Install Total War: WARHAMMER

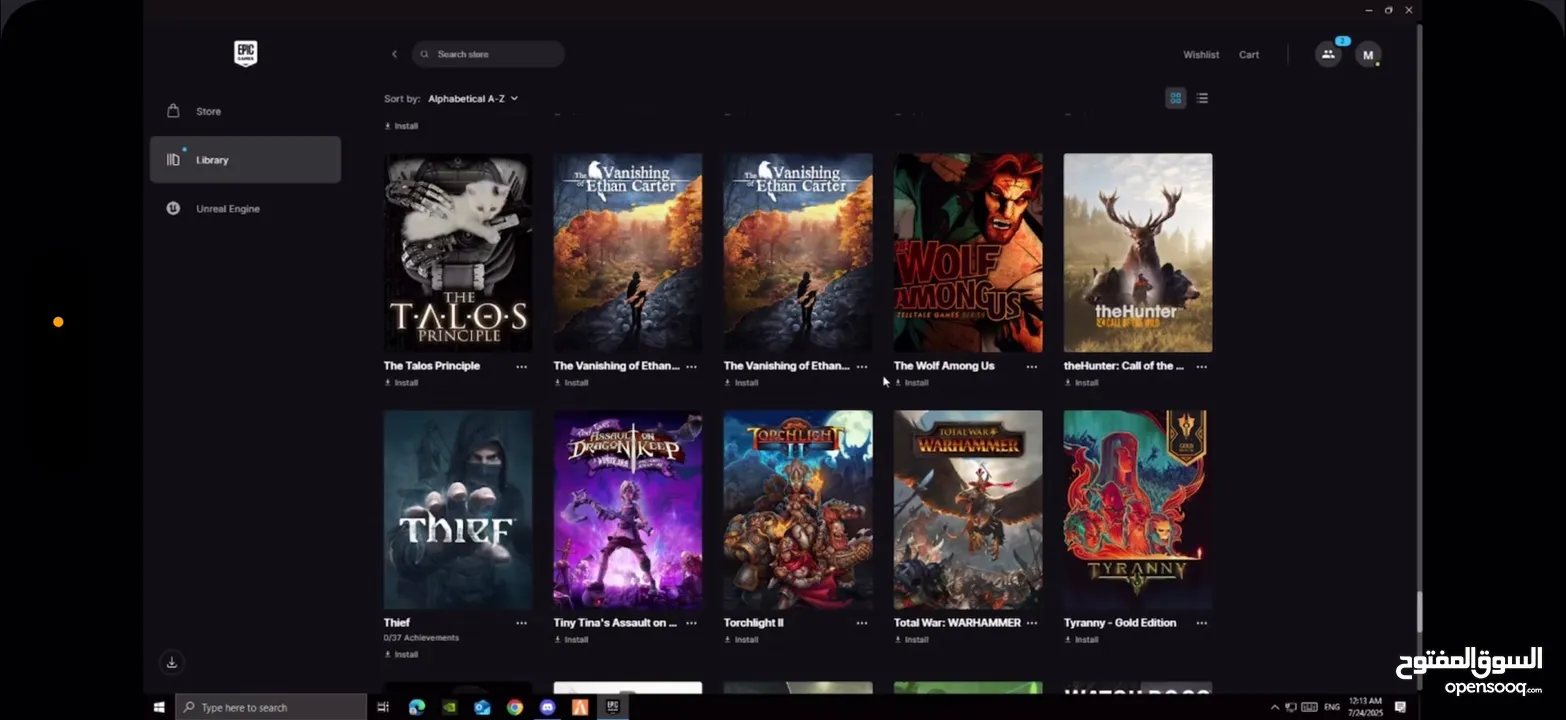click(x=911, y=640)
